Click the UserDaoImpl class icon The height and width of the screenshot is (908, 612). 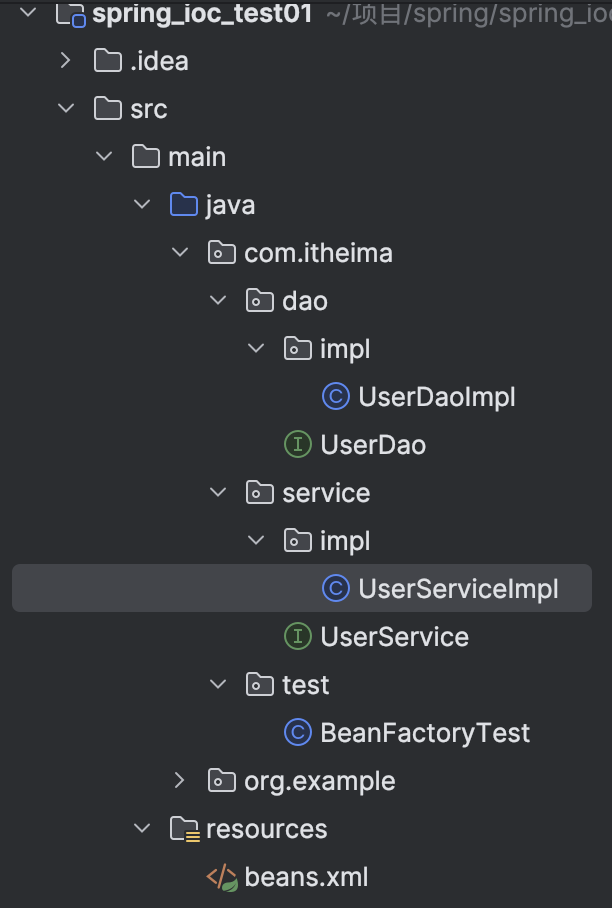336,397
